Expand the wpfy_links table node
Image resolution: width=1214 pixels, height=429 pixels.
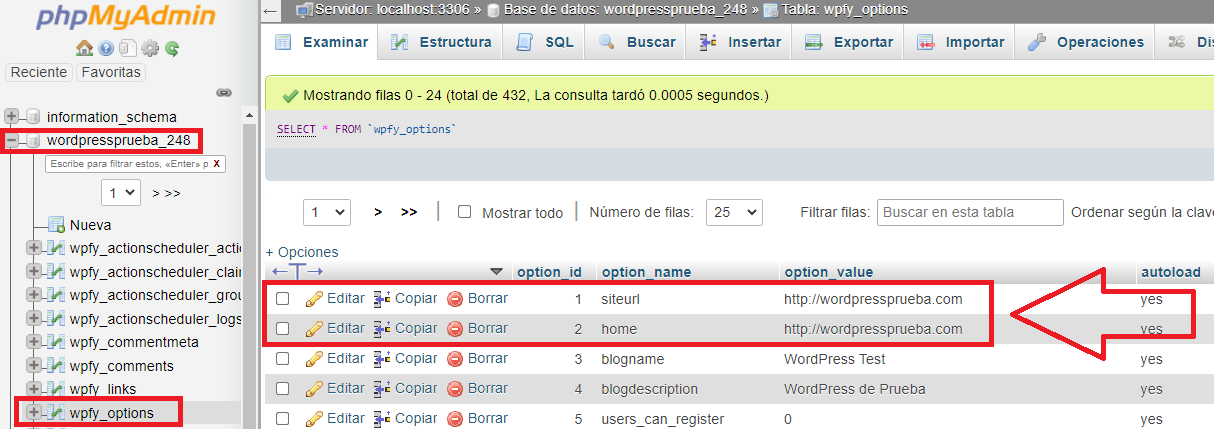[x=34, y=389]
